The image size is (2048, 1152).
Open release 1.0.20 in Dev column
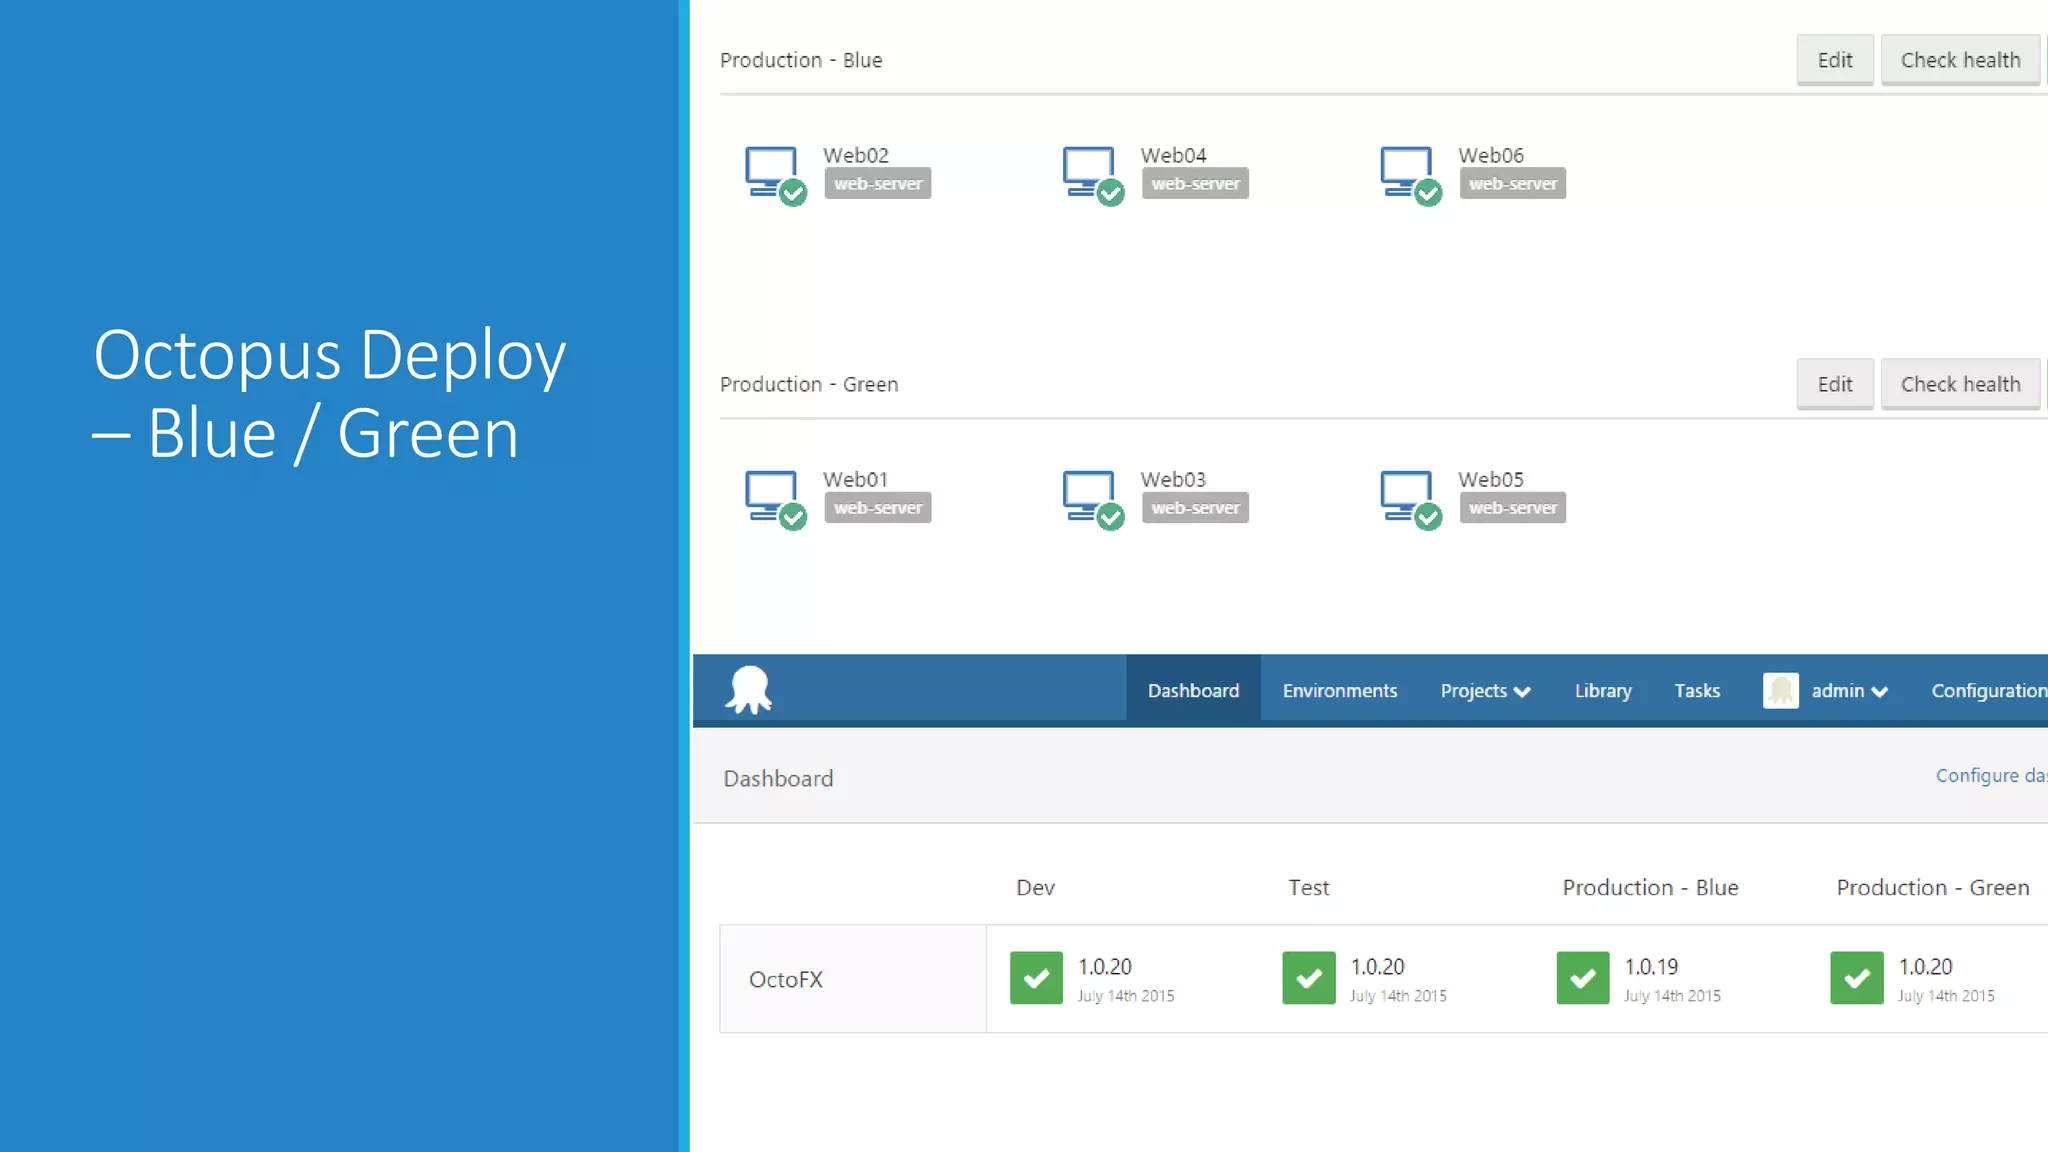coord(1105,967)
